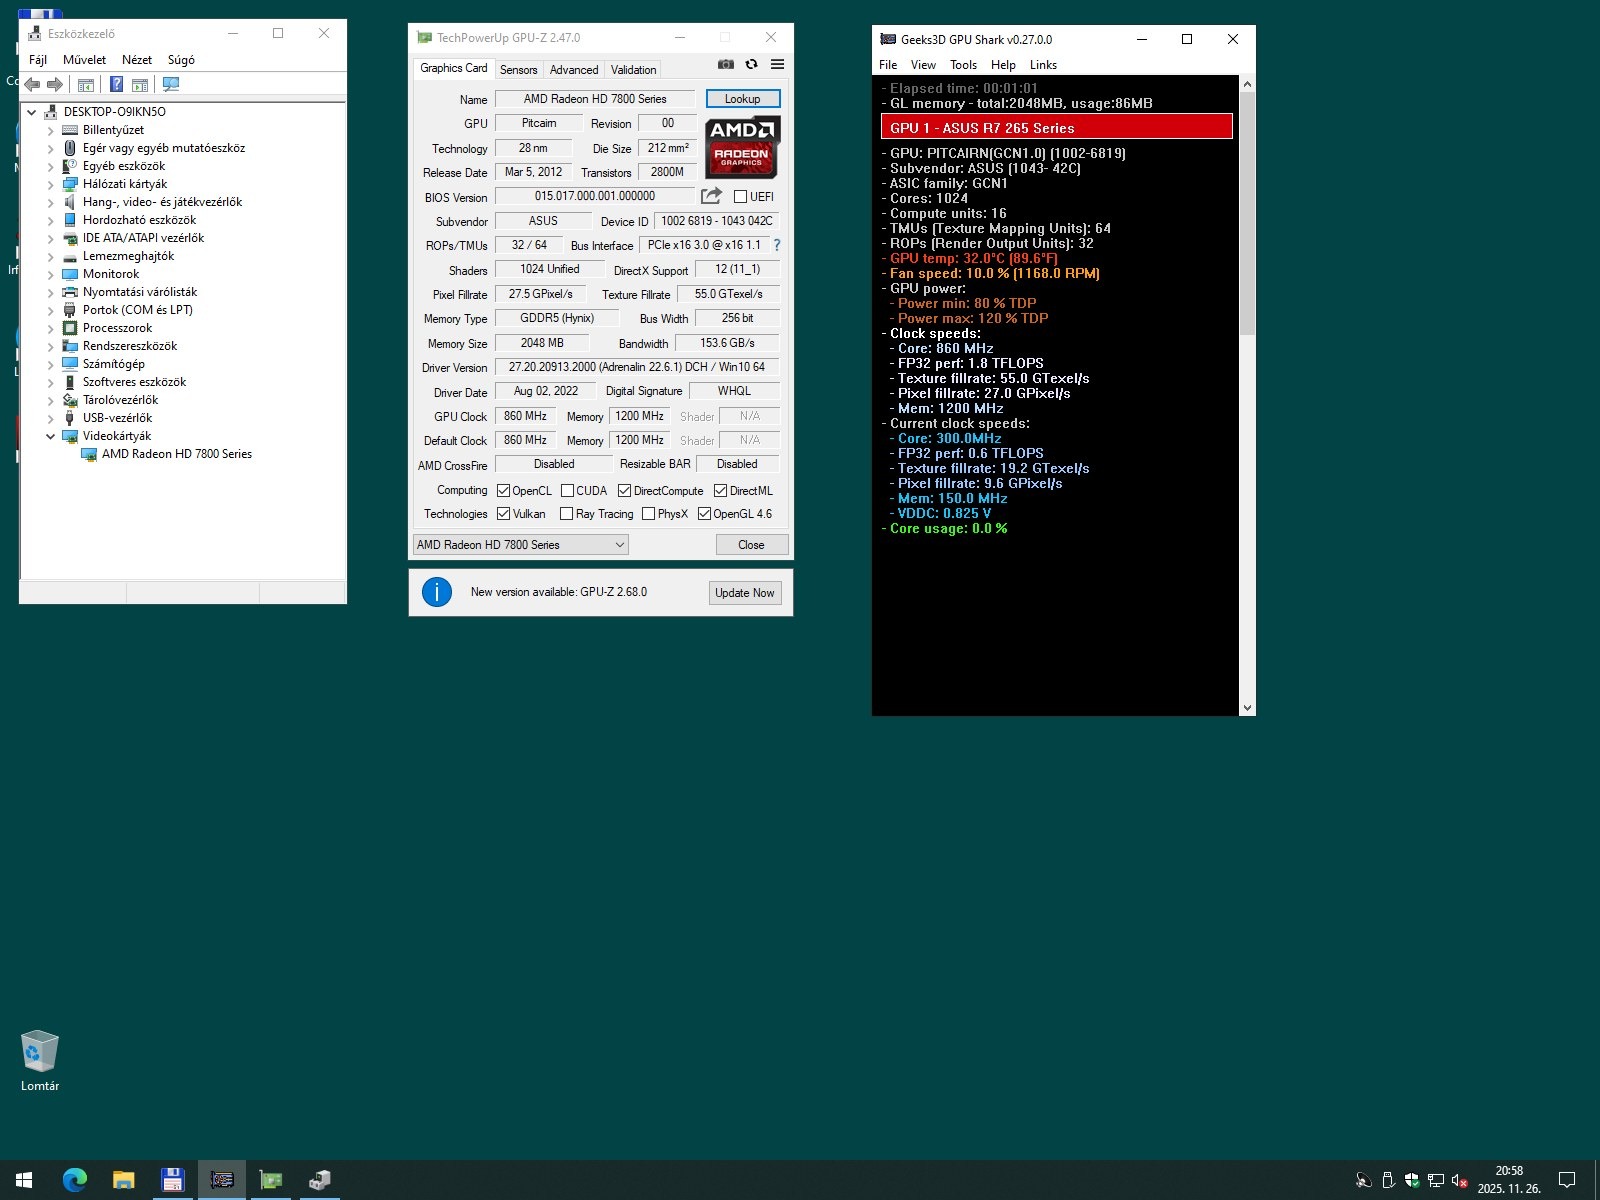This screenshot has width=1600, height=1200.
Task: Click the blue question mark help icon in Eszközkezelő toolbar
Action: tap(116, 85)
